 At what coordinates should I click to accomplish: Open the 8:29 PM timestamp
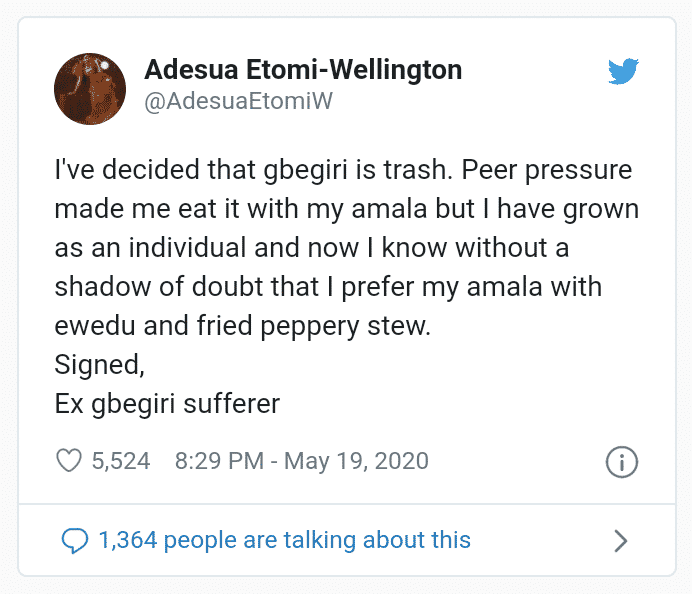tap(219, 461)
